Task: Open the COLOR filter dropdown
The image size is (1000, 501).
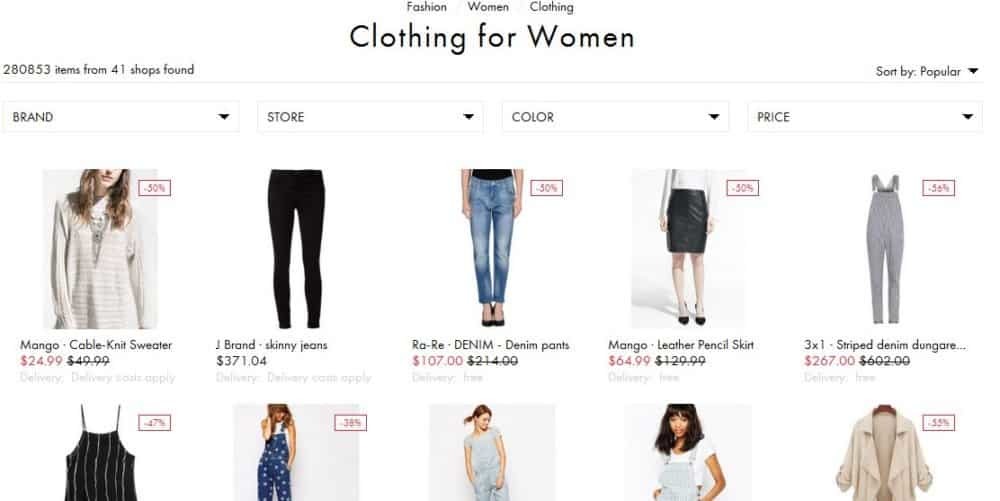Action: [x=615, y=117]
